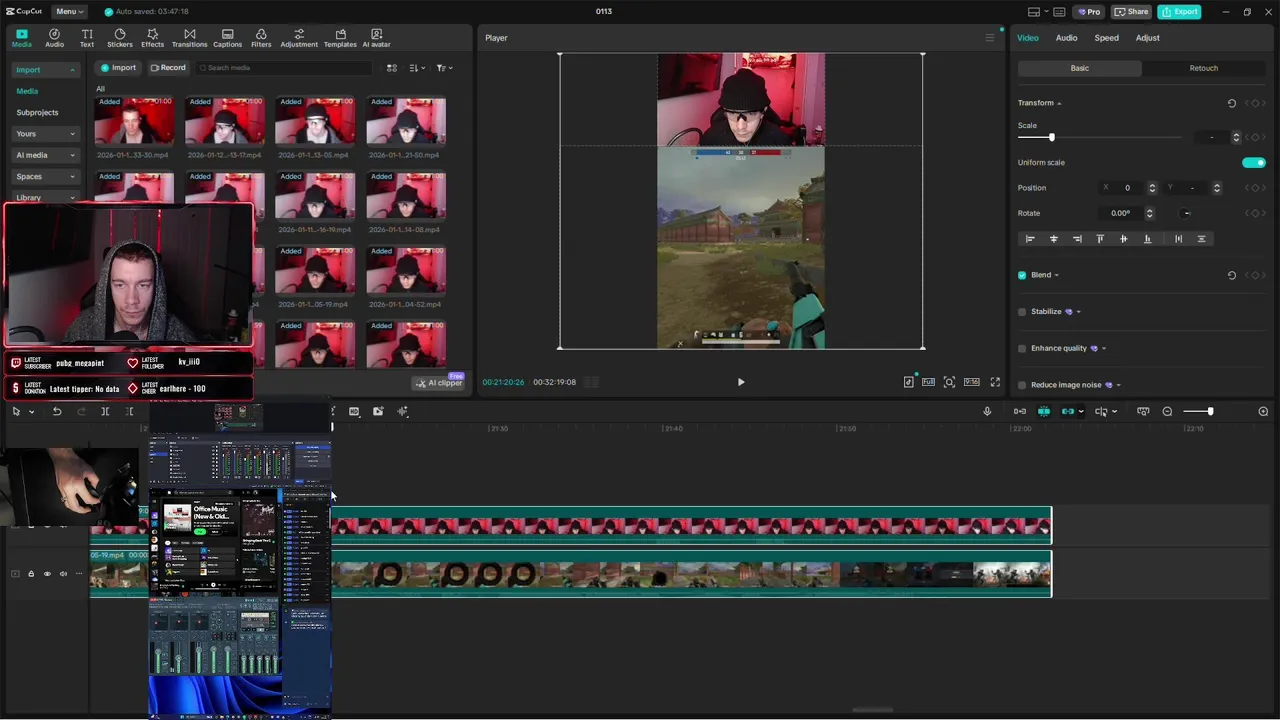This screenshot has width=1280, height=720.
Task: Expand the Import sidebar section
Action: [x=46, y=70]
